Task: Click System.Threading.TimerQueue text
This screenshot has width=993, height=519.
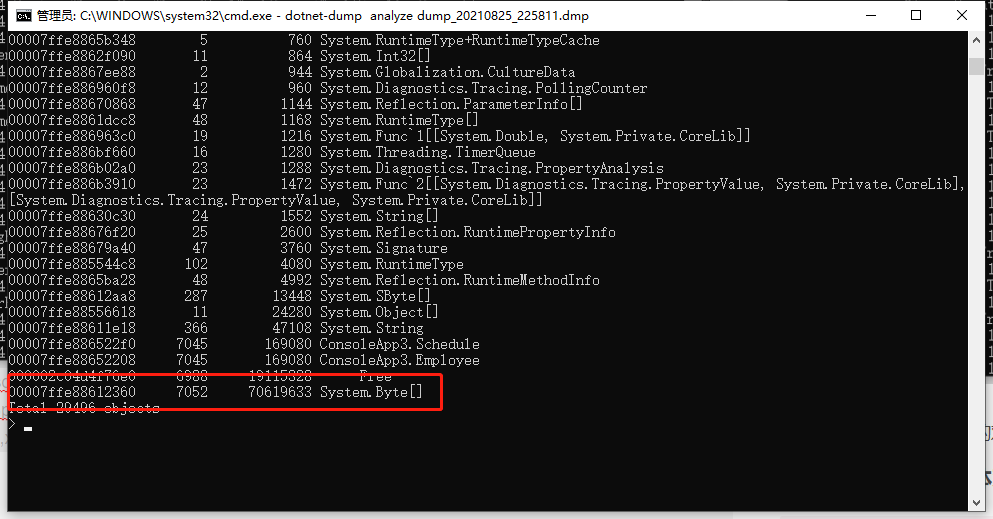Action: 427,152
